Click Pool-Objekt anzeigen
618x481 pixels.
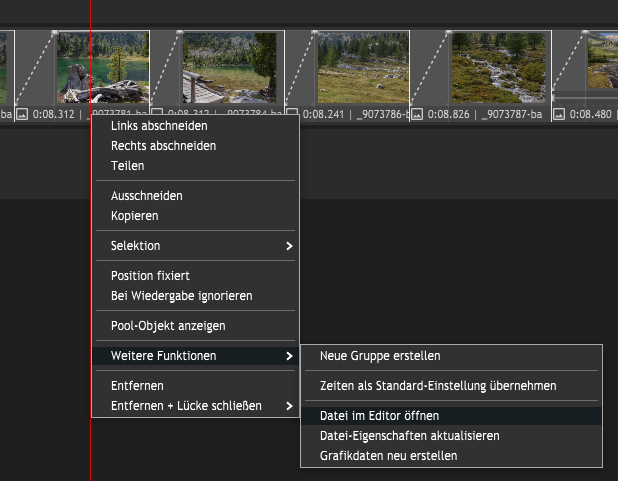click(195, 326)
